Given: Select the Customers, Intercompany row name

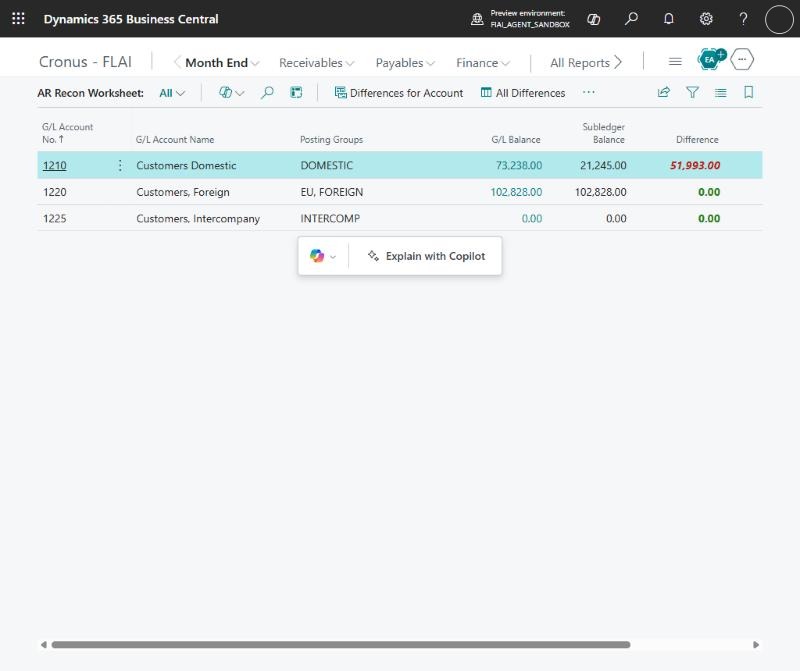Looking at the screenshot, I should [198, 218].
